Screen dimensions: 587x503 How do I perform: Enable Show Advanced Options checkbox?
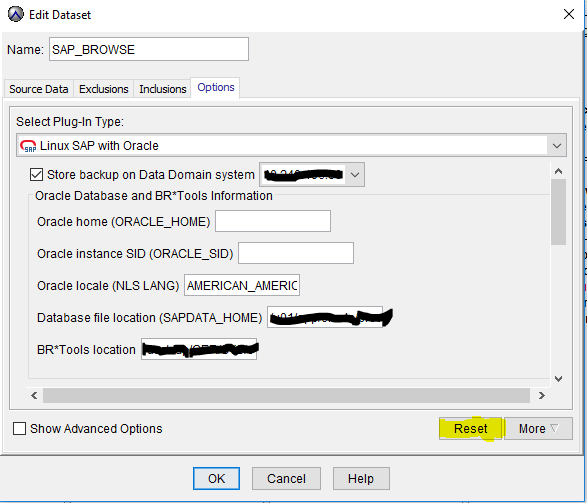point(19,429)
